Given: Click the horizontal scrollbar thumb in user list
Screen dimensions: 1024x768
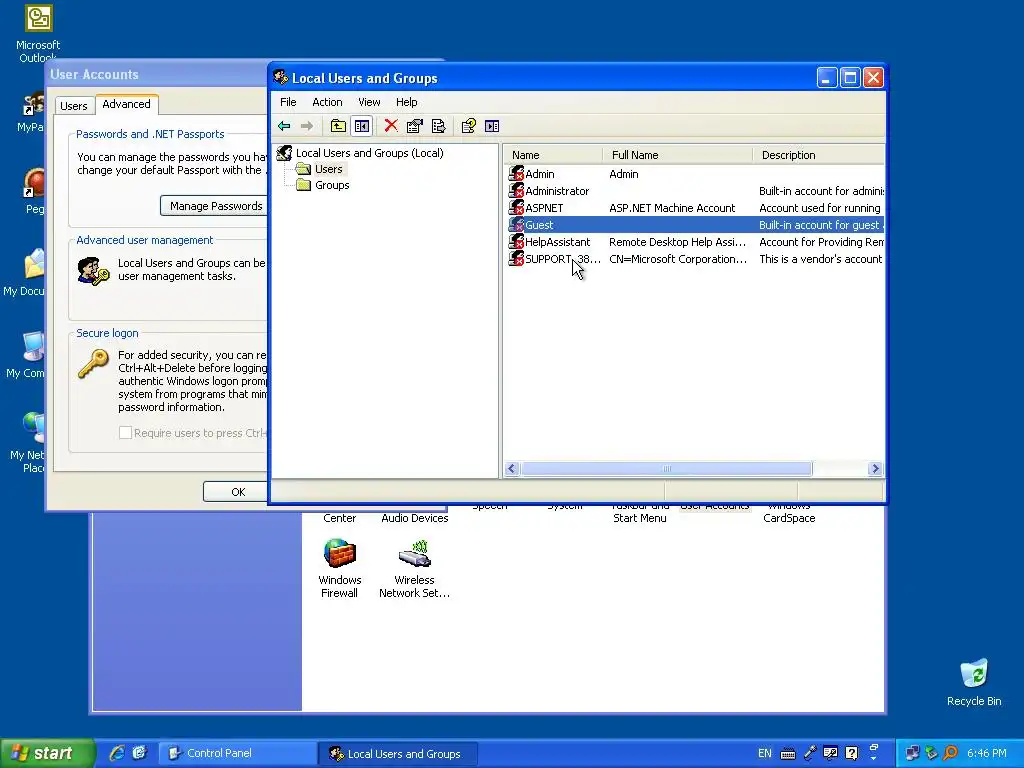Looking at the screenshot, I should (666, 468).
